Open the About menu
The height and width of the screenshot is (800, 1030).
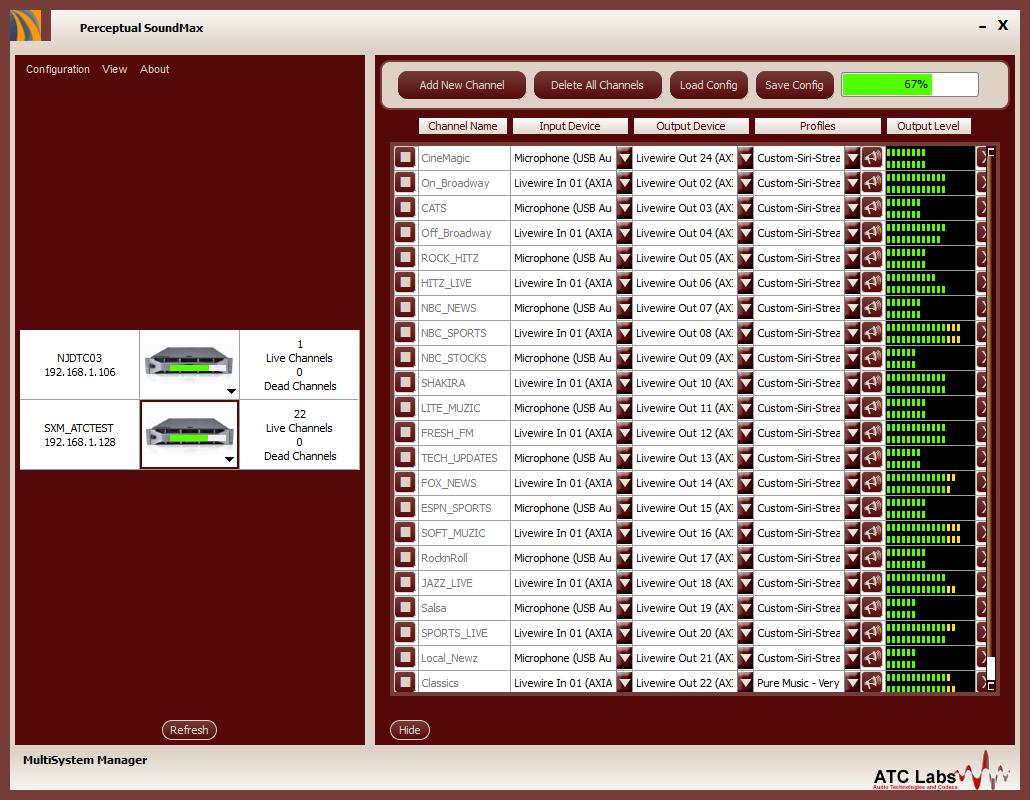pyautogui.click(x=154, y=69)
